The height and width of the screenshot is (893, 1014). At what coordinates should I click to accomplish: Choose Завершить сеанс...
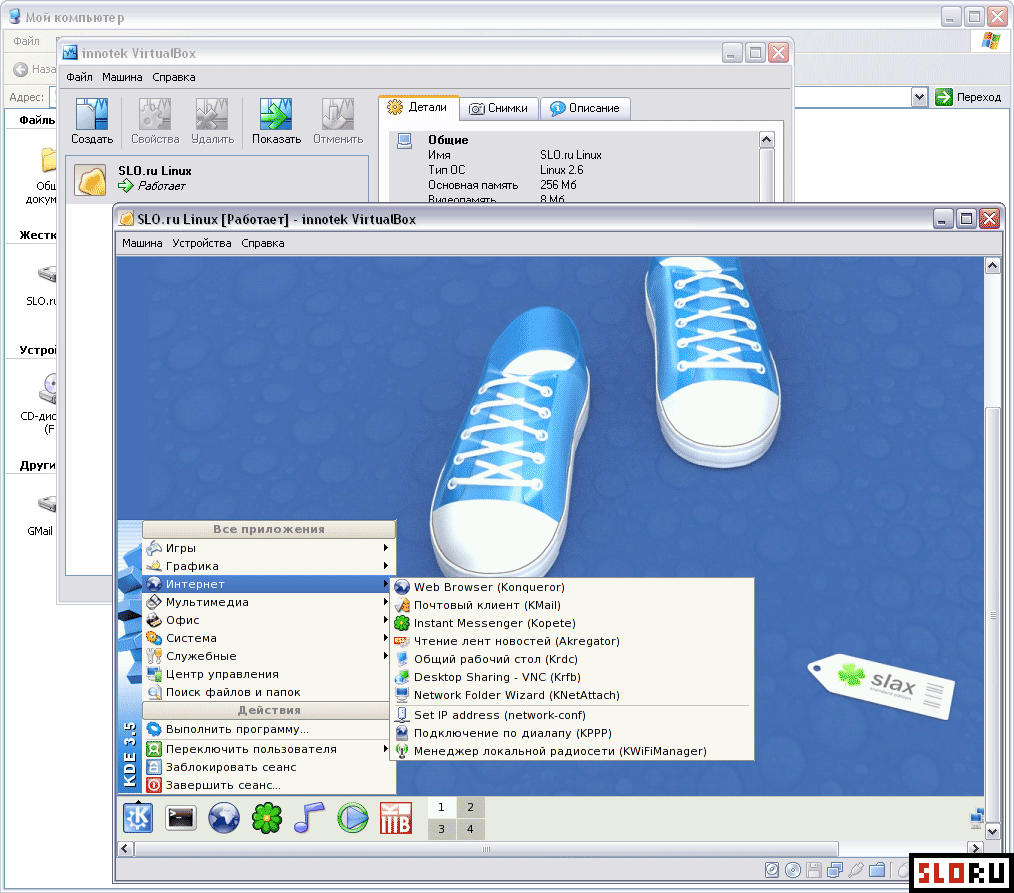tap(268, 785)
